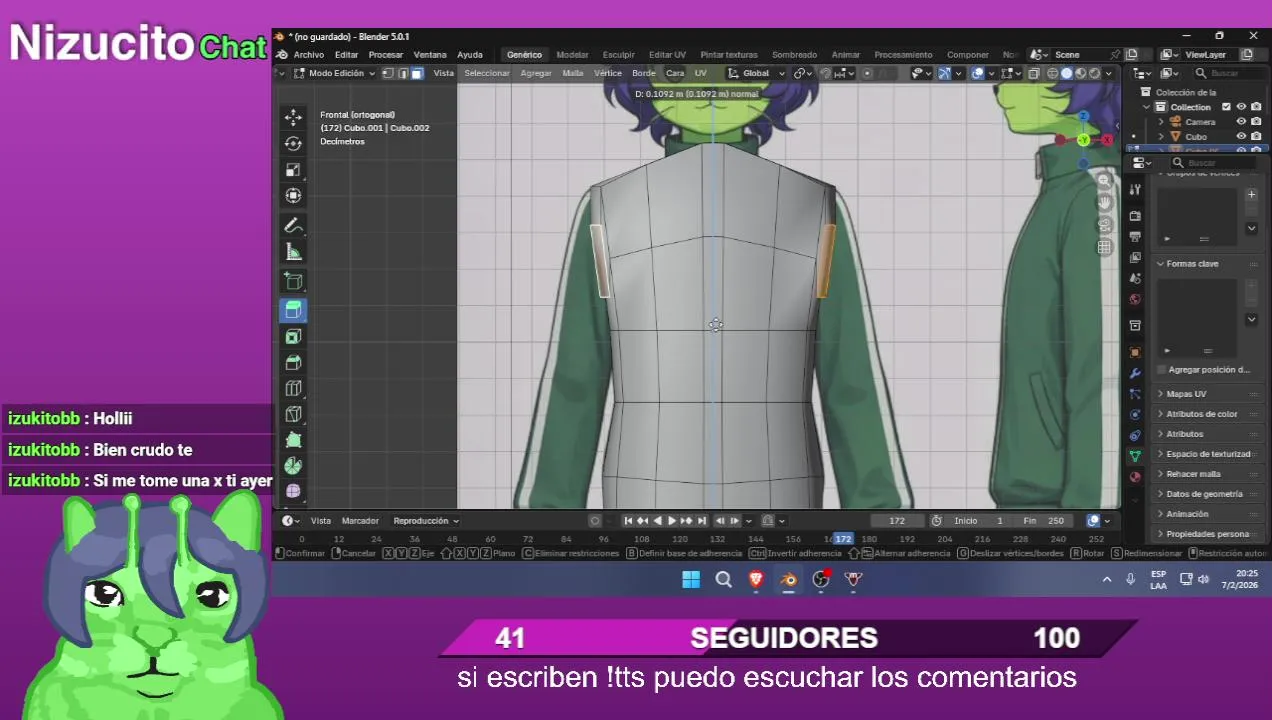This screenshot has width=1272, height=720.
Task: Open the Vértice menu in the viewport header
Action: point(608,73)
